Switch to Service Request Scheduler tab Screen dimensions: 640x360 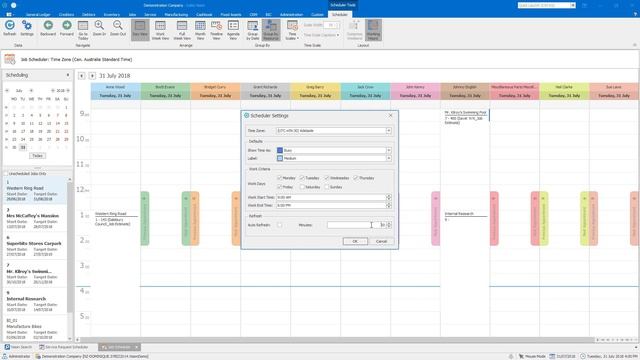(63, 347)
